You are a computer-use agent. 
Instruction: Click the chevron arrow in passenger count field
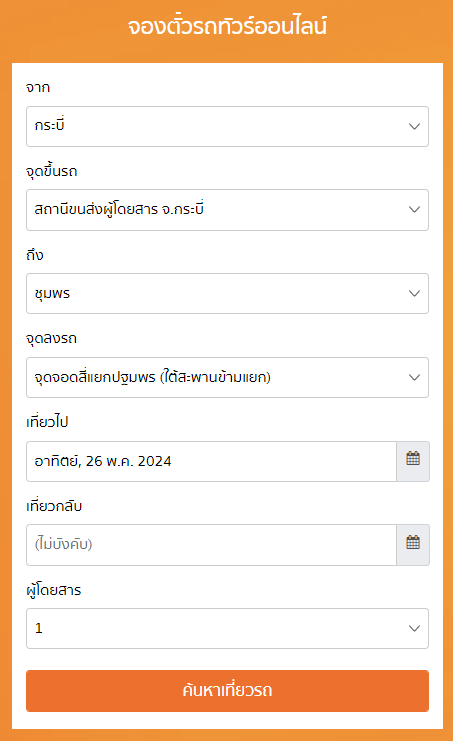[x=414, y=628]
